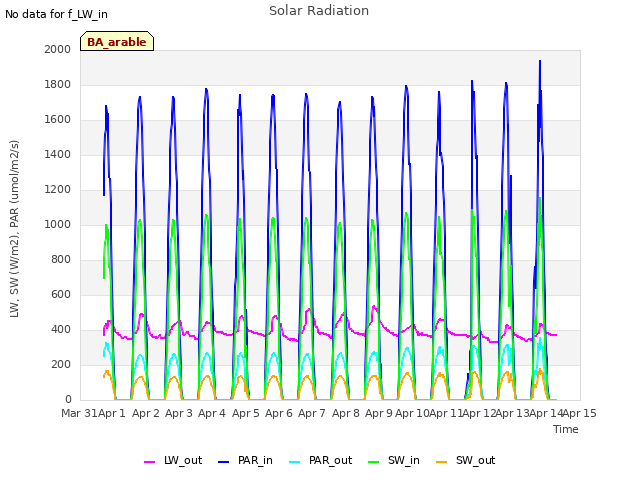Click the 1400 y-axis tick label
Screen dimensions: 640x480
[58, 155]
